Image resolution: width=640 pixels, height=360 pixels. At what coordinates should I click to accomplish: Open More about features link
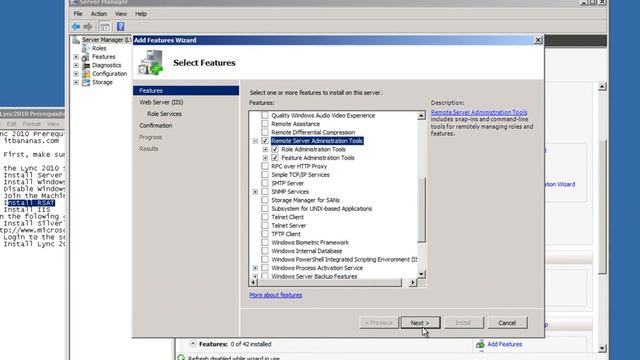point(276,295)
